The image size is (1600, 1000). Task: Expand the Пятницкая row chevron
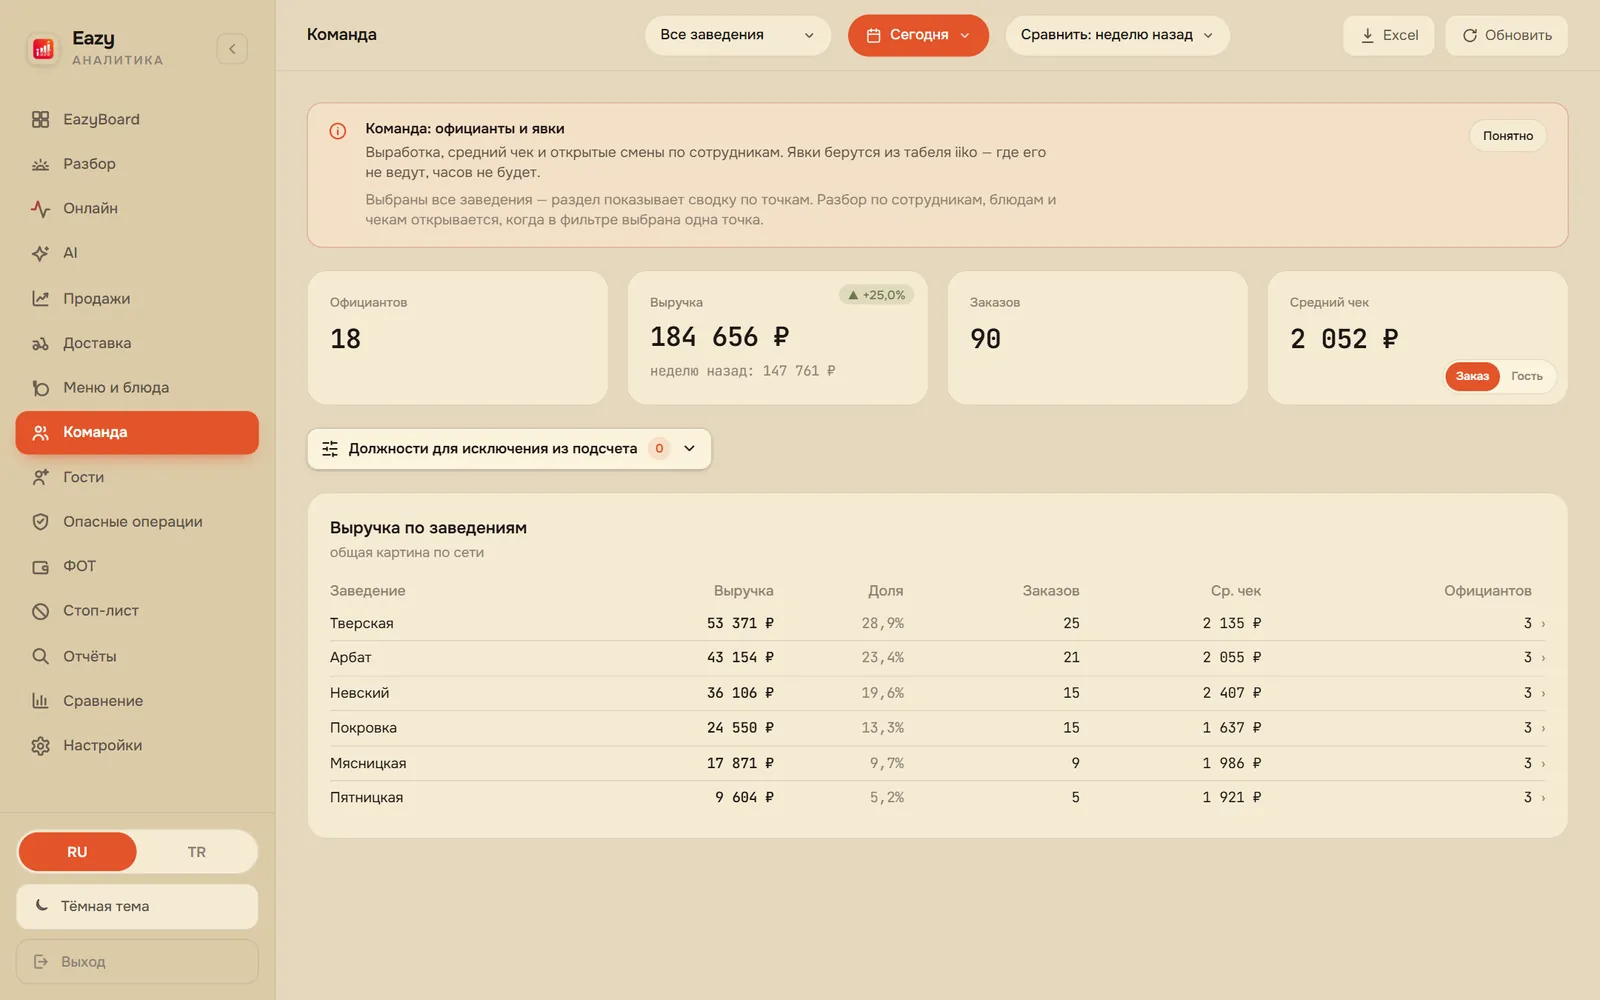click(x=1543, y=798)
